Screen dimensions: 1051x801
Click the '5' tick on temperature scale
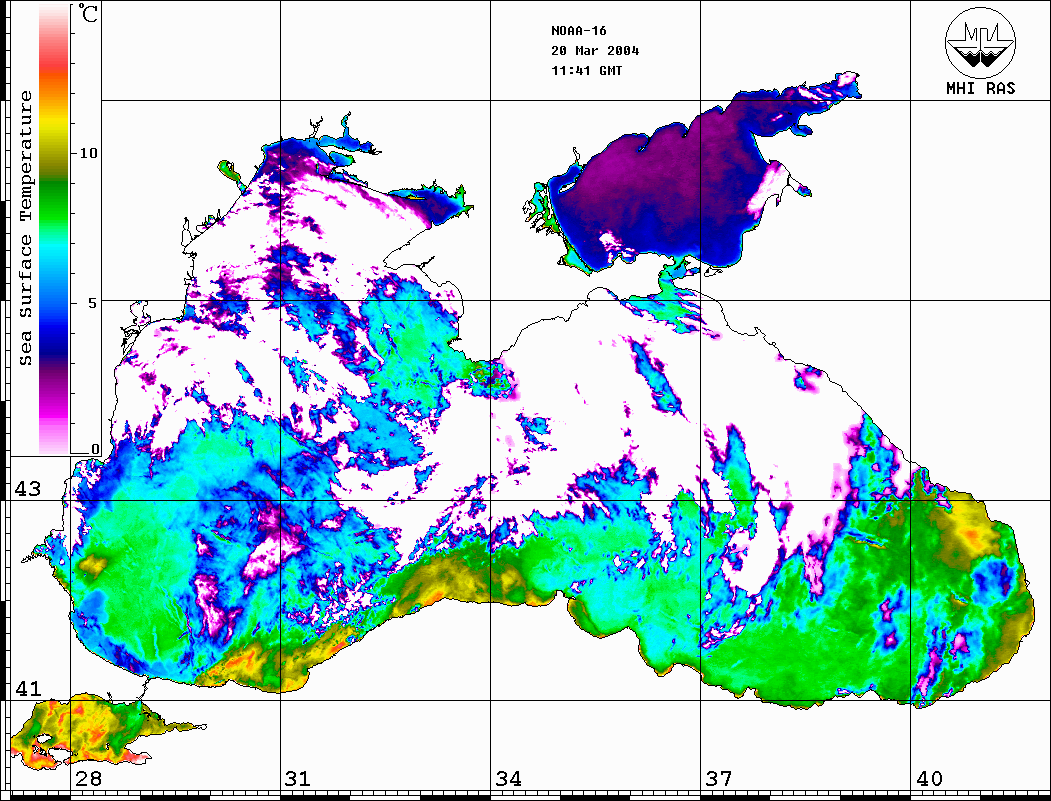click(93, 302)
